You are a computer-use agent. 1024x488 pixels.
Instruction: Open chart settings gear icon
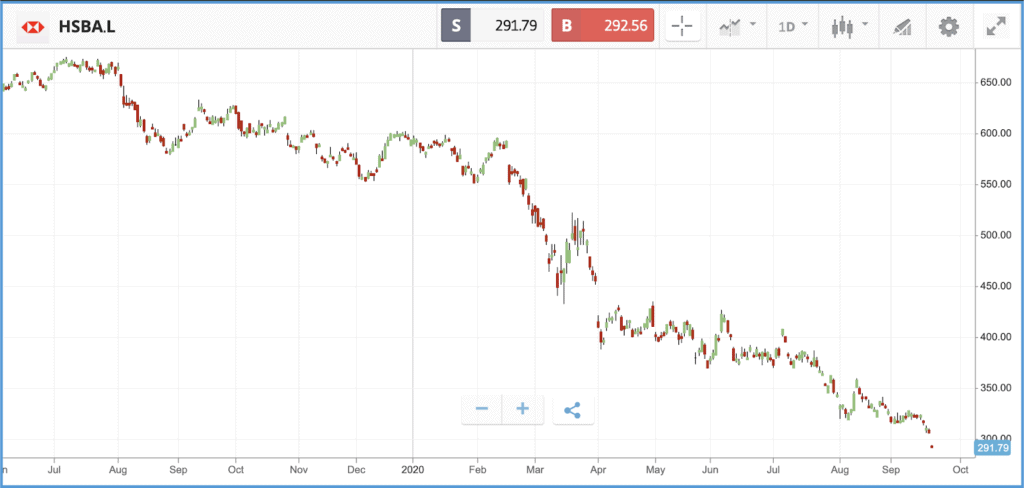click(948, 27)
